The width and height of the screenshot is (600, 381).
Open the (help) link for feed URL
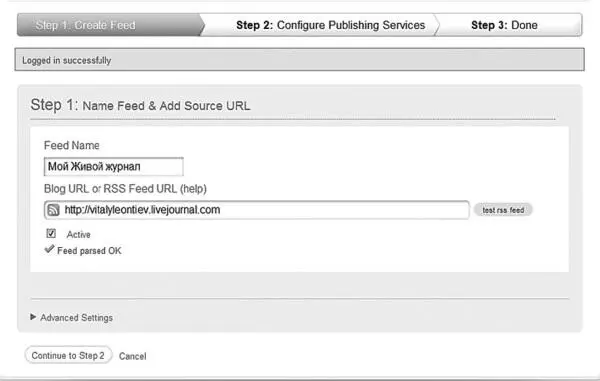(x=193, y=189)
